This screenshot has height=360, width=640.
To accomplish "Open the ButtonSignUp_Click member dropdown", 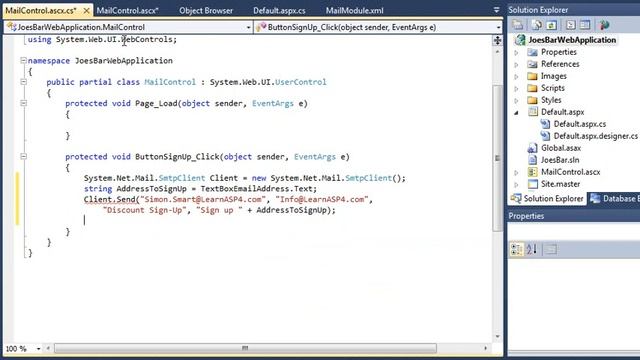I will click(x=498, y=27).
